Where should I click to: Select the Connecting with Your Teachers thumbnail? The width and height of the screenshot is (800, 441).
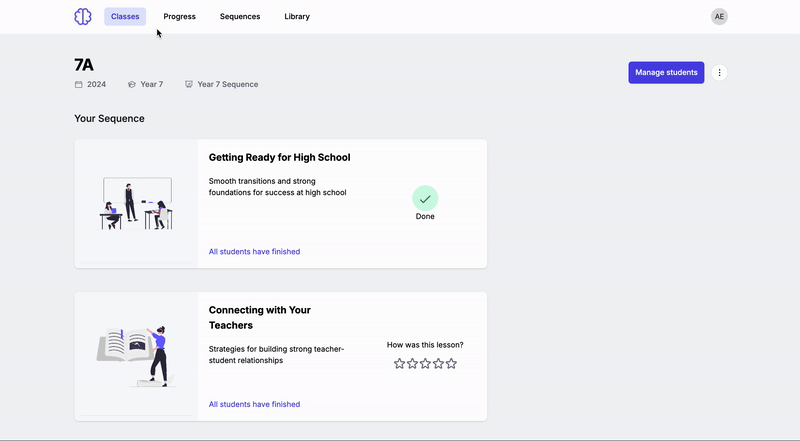pos(136,356)
